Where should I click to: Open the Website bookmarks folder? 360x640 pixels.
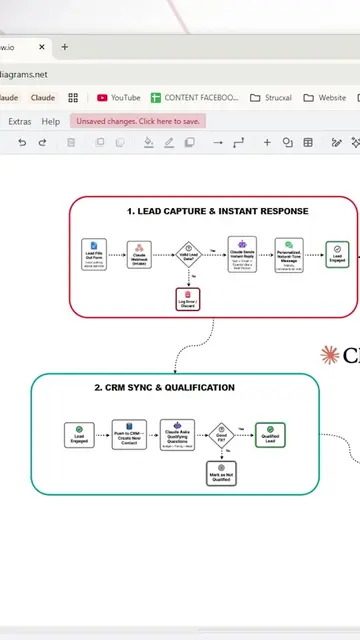(325, 98)
